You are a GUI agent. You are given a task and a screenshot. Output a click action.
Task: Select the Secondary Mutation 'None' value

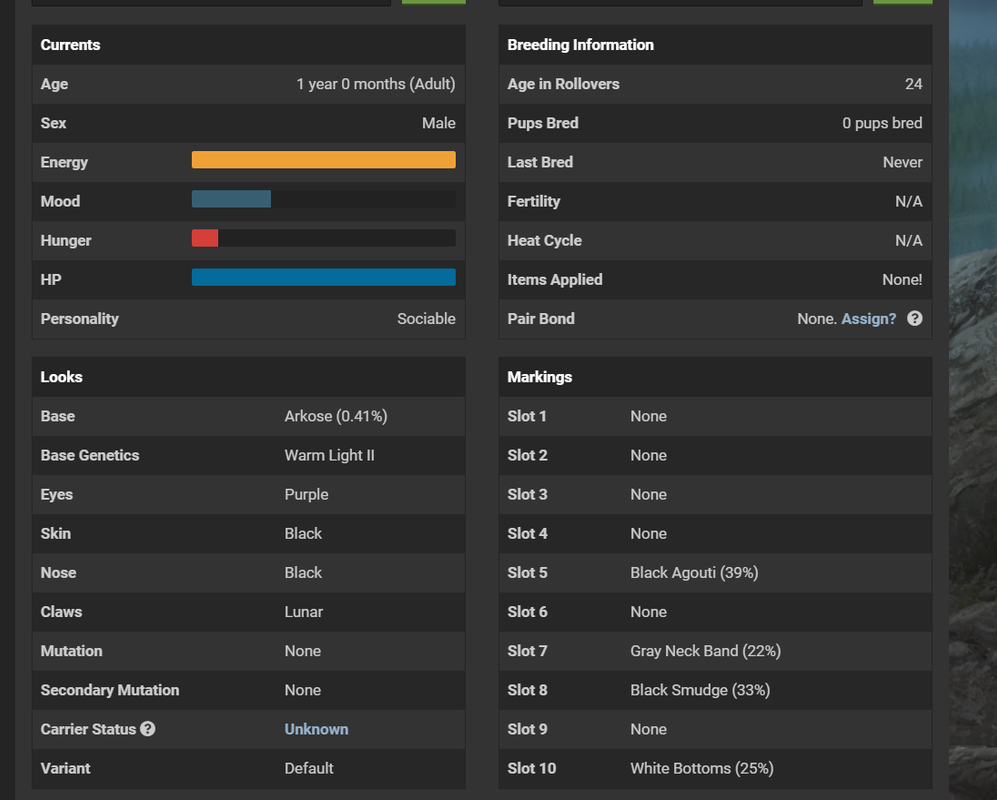303,690
